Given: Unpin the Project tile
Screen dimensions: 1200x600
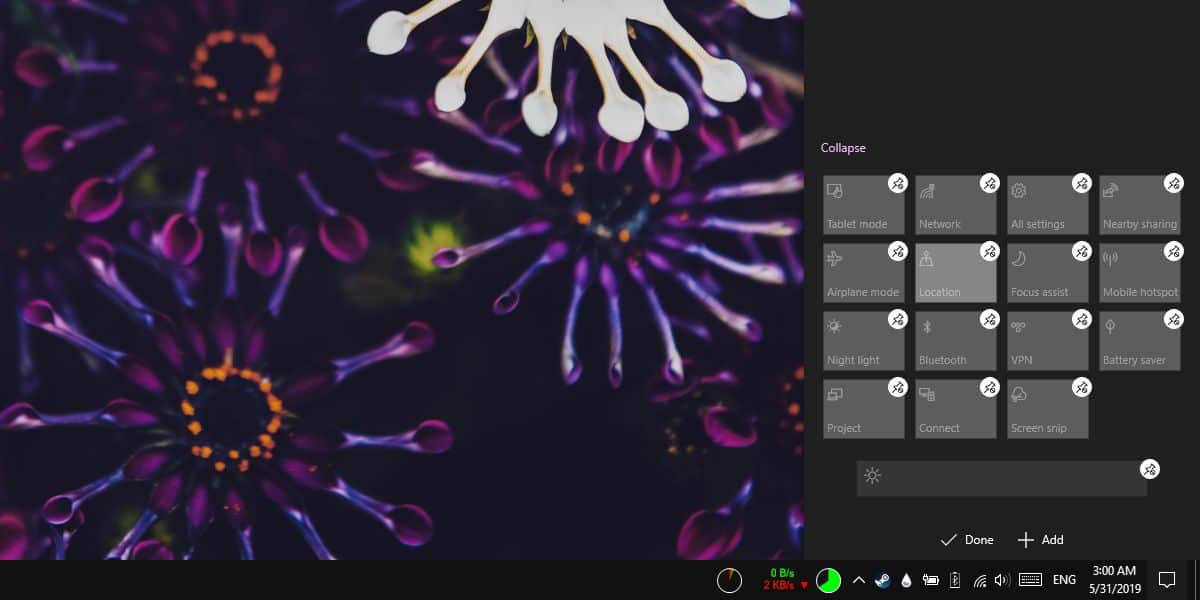Looking at the screenshot, I should tap(897, 387).
